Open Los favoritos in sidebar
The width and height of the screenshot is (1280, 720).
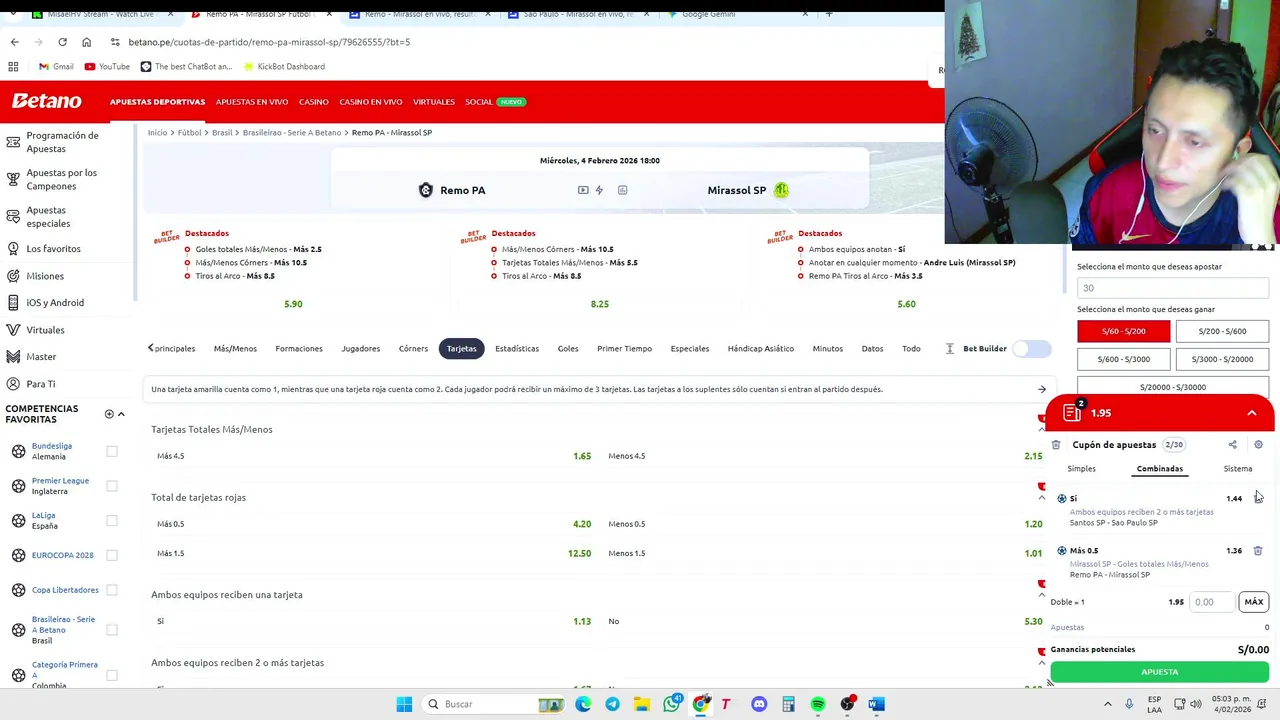pos(53,248)
